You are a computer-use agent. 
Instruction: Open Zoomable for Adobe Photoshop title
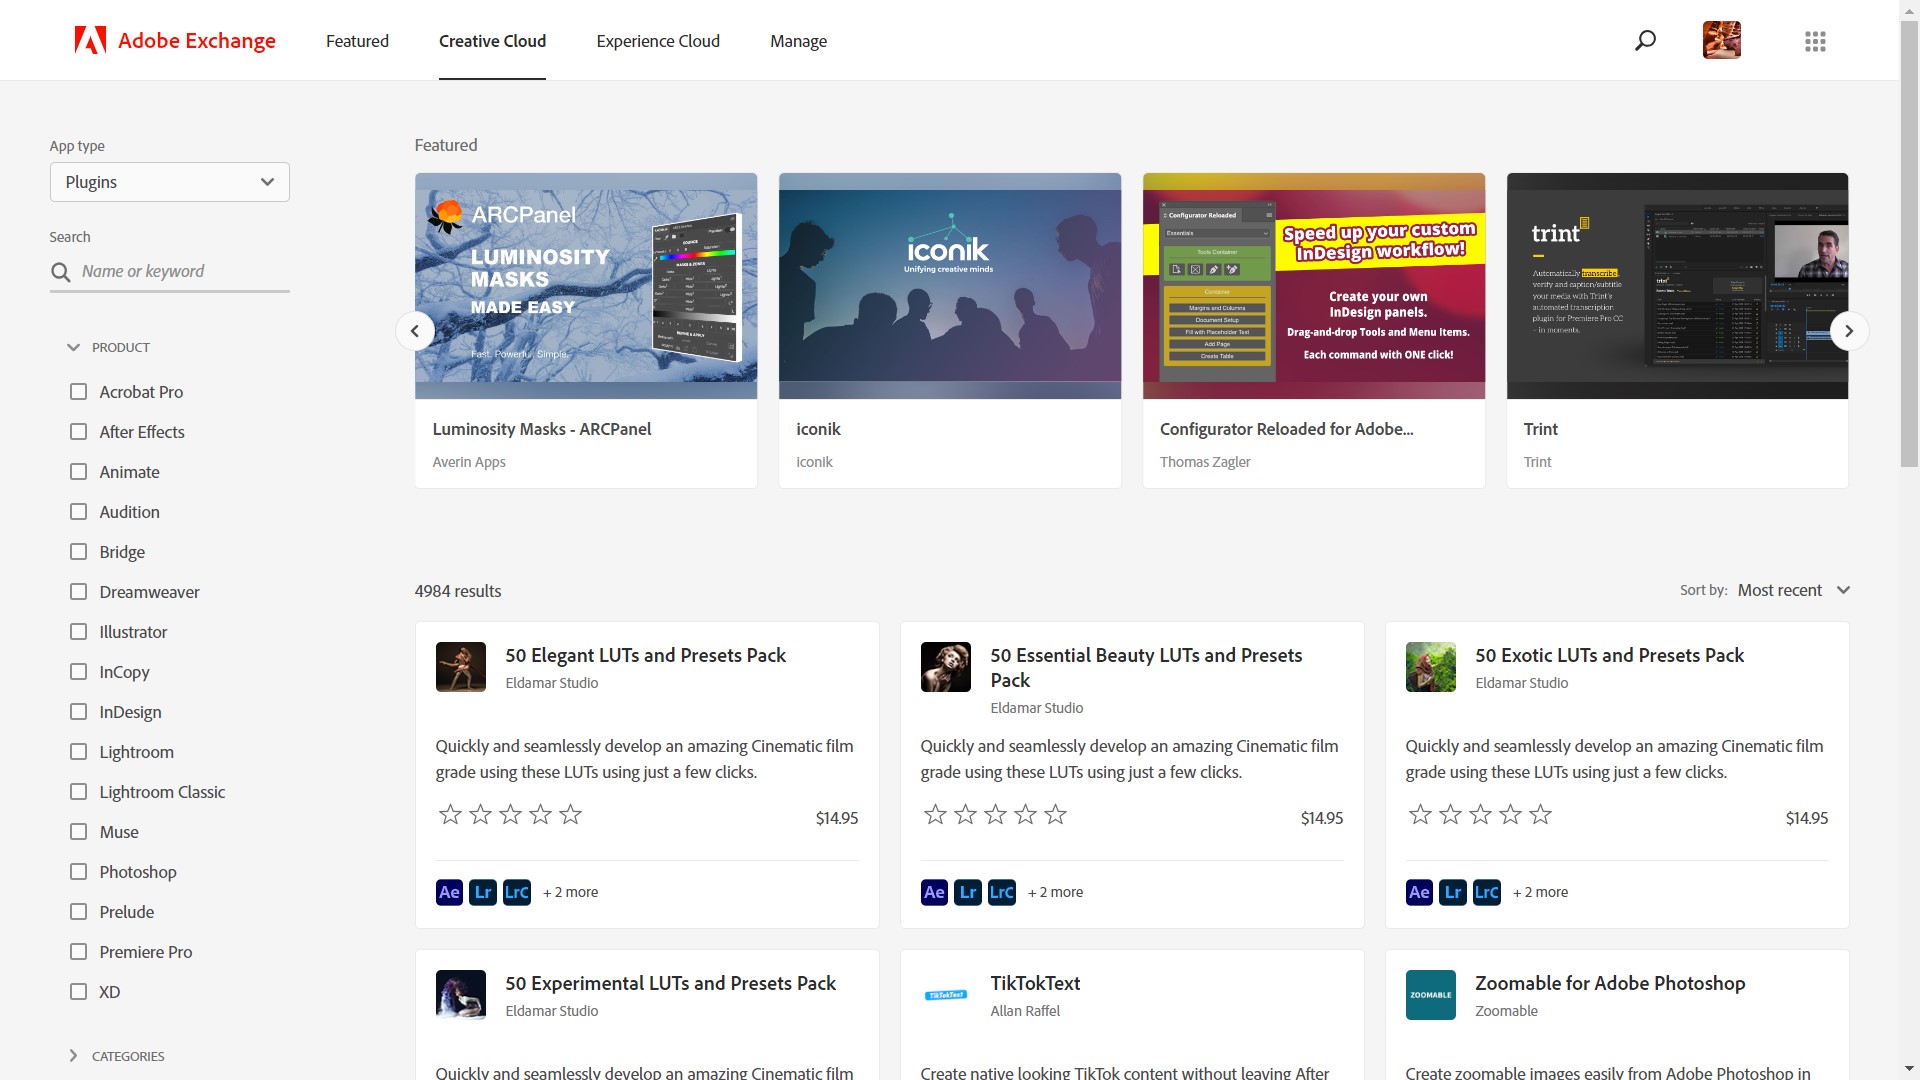pyautogui.click(x=1610, y=983)
